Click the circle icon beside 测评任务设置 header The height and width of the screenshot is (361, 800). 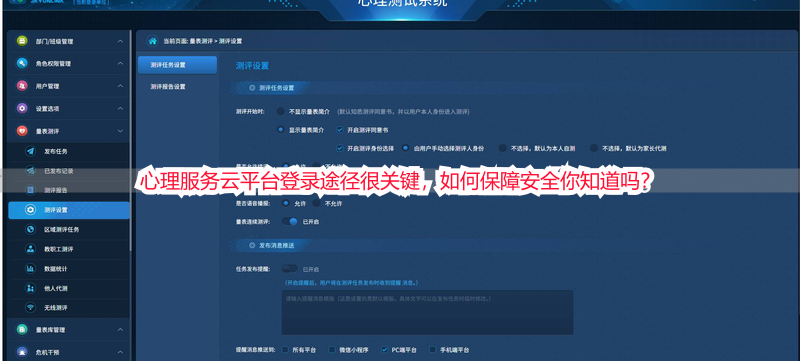pyautogui.click(x=252, y=88)
